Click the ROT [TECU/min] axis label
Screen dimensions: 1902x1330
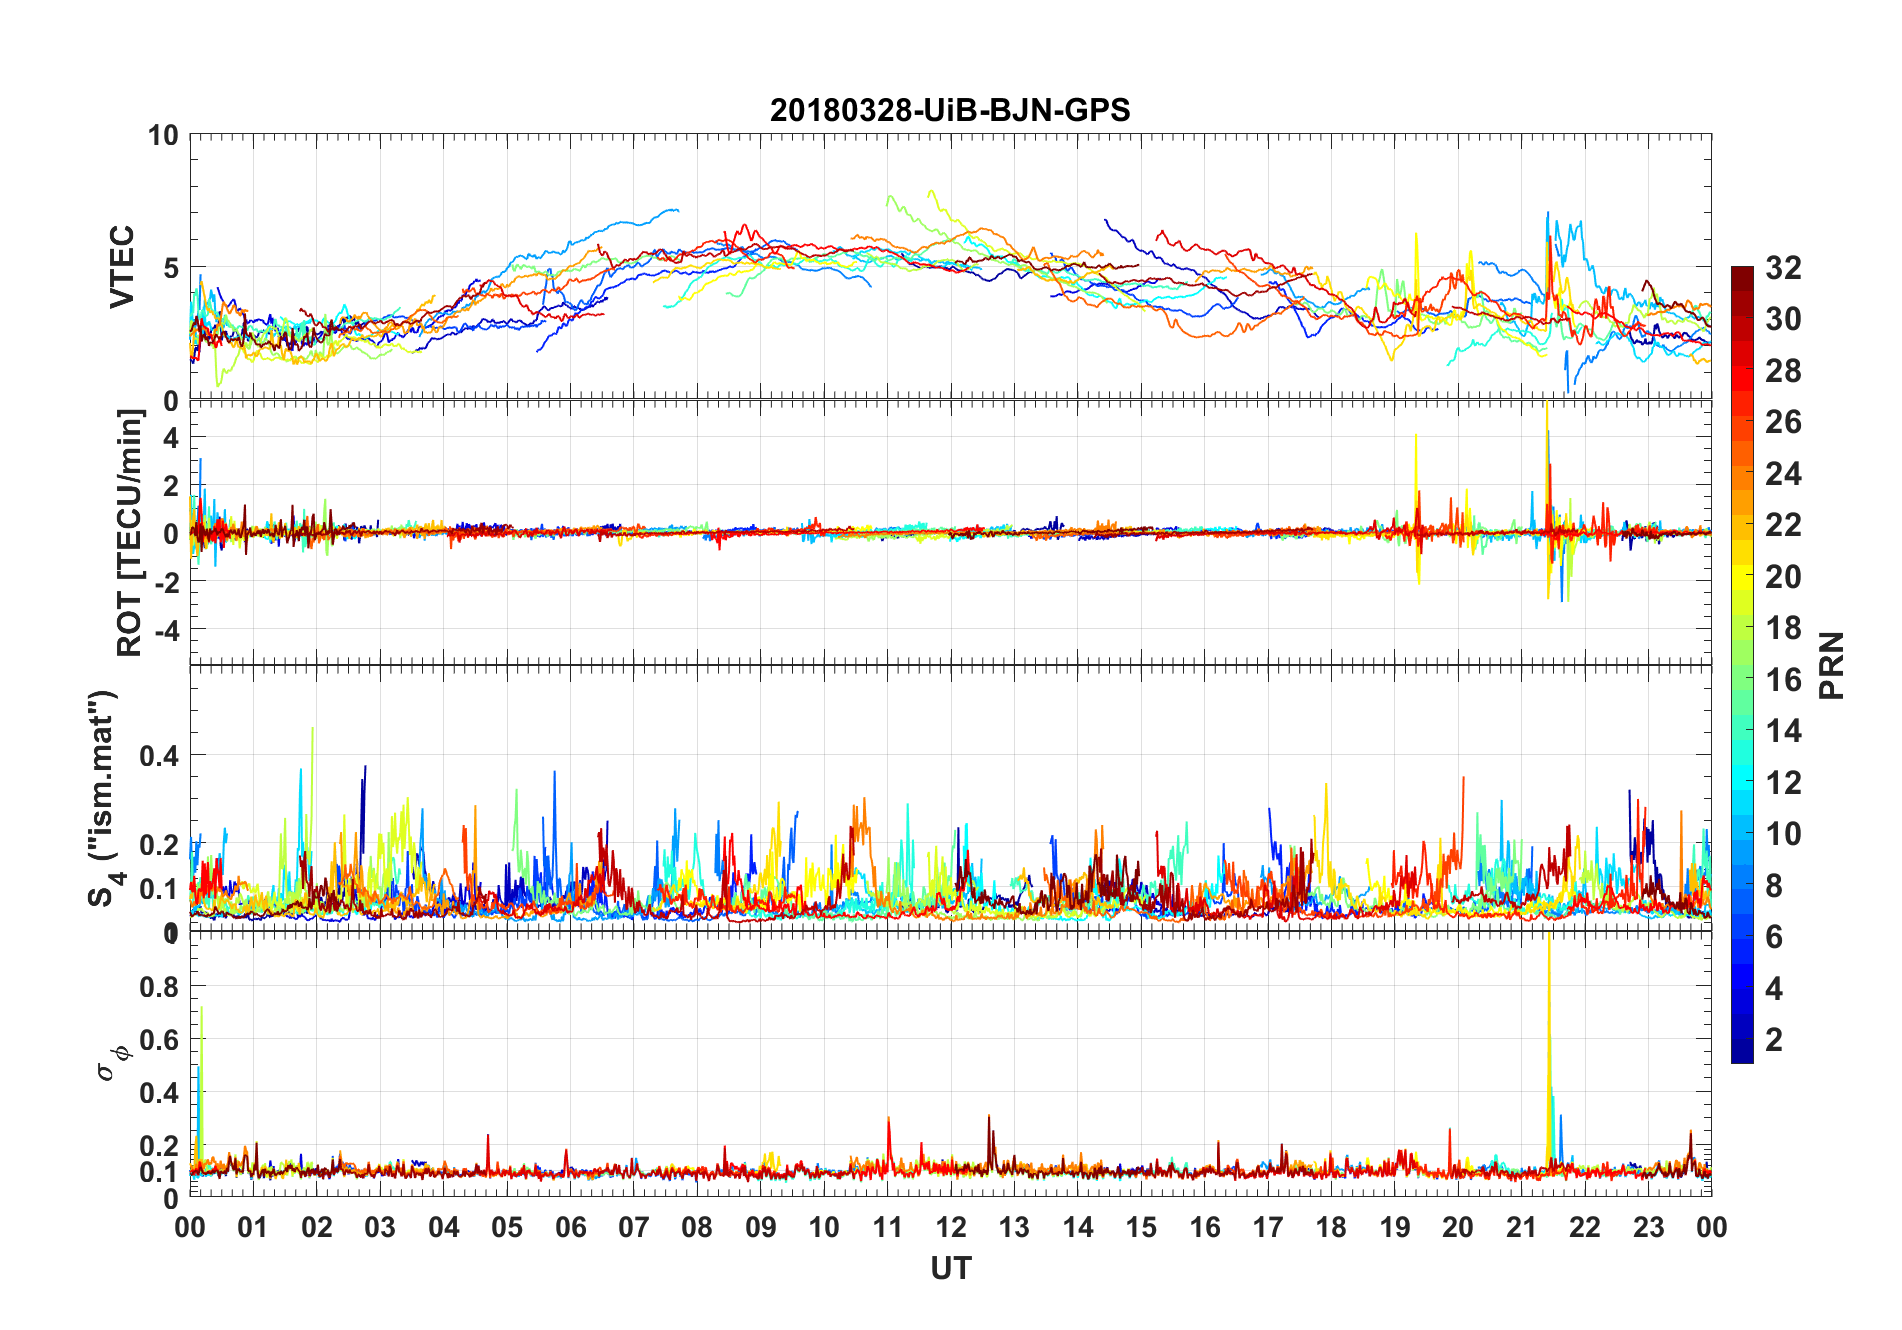[x=130, y=533]
